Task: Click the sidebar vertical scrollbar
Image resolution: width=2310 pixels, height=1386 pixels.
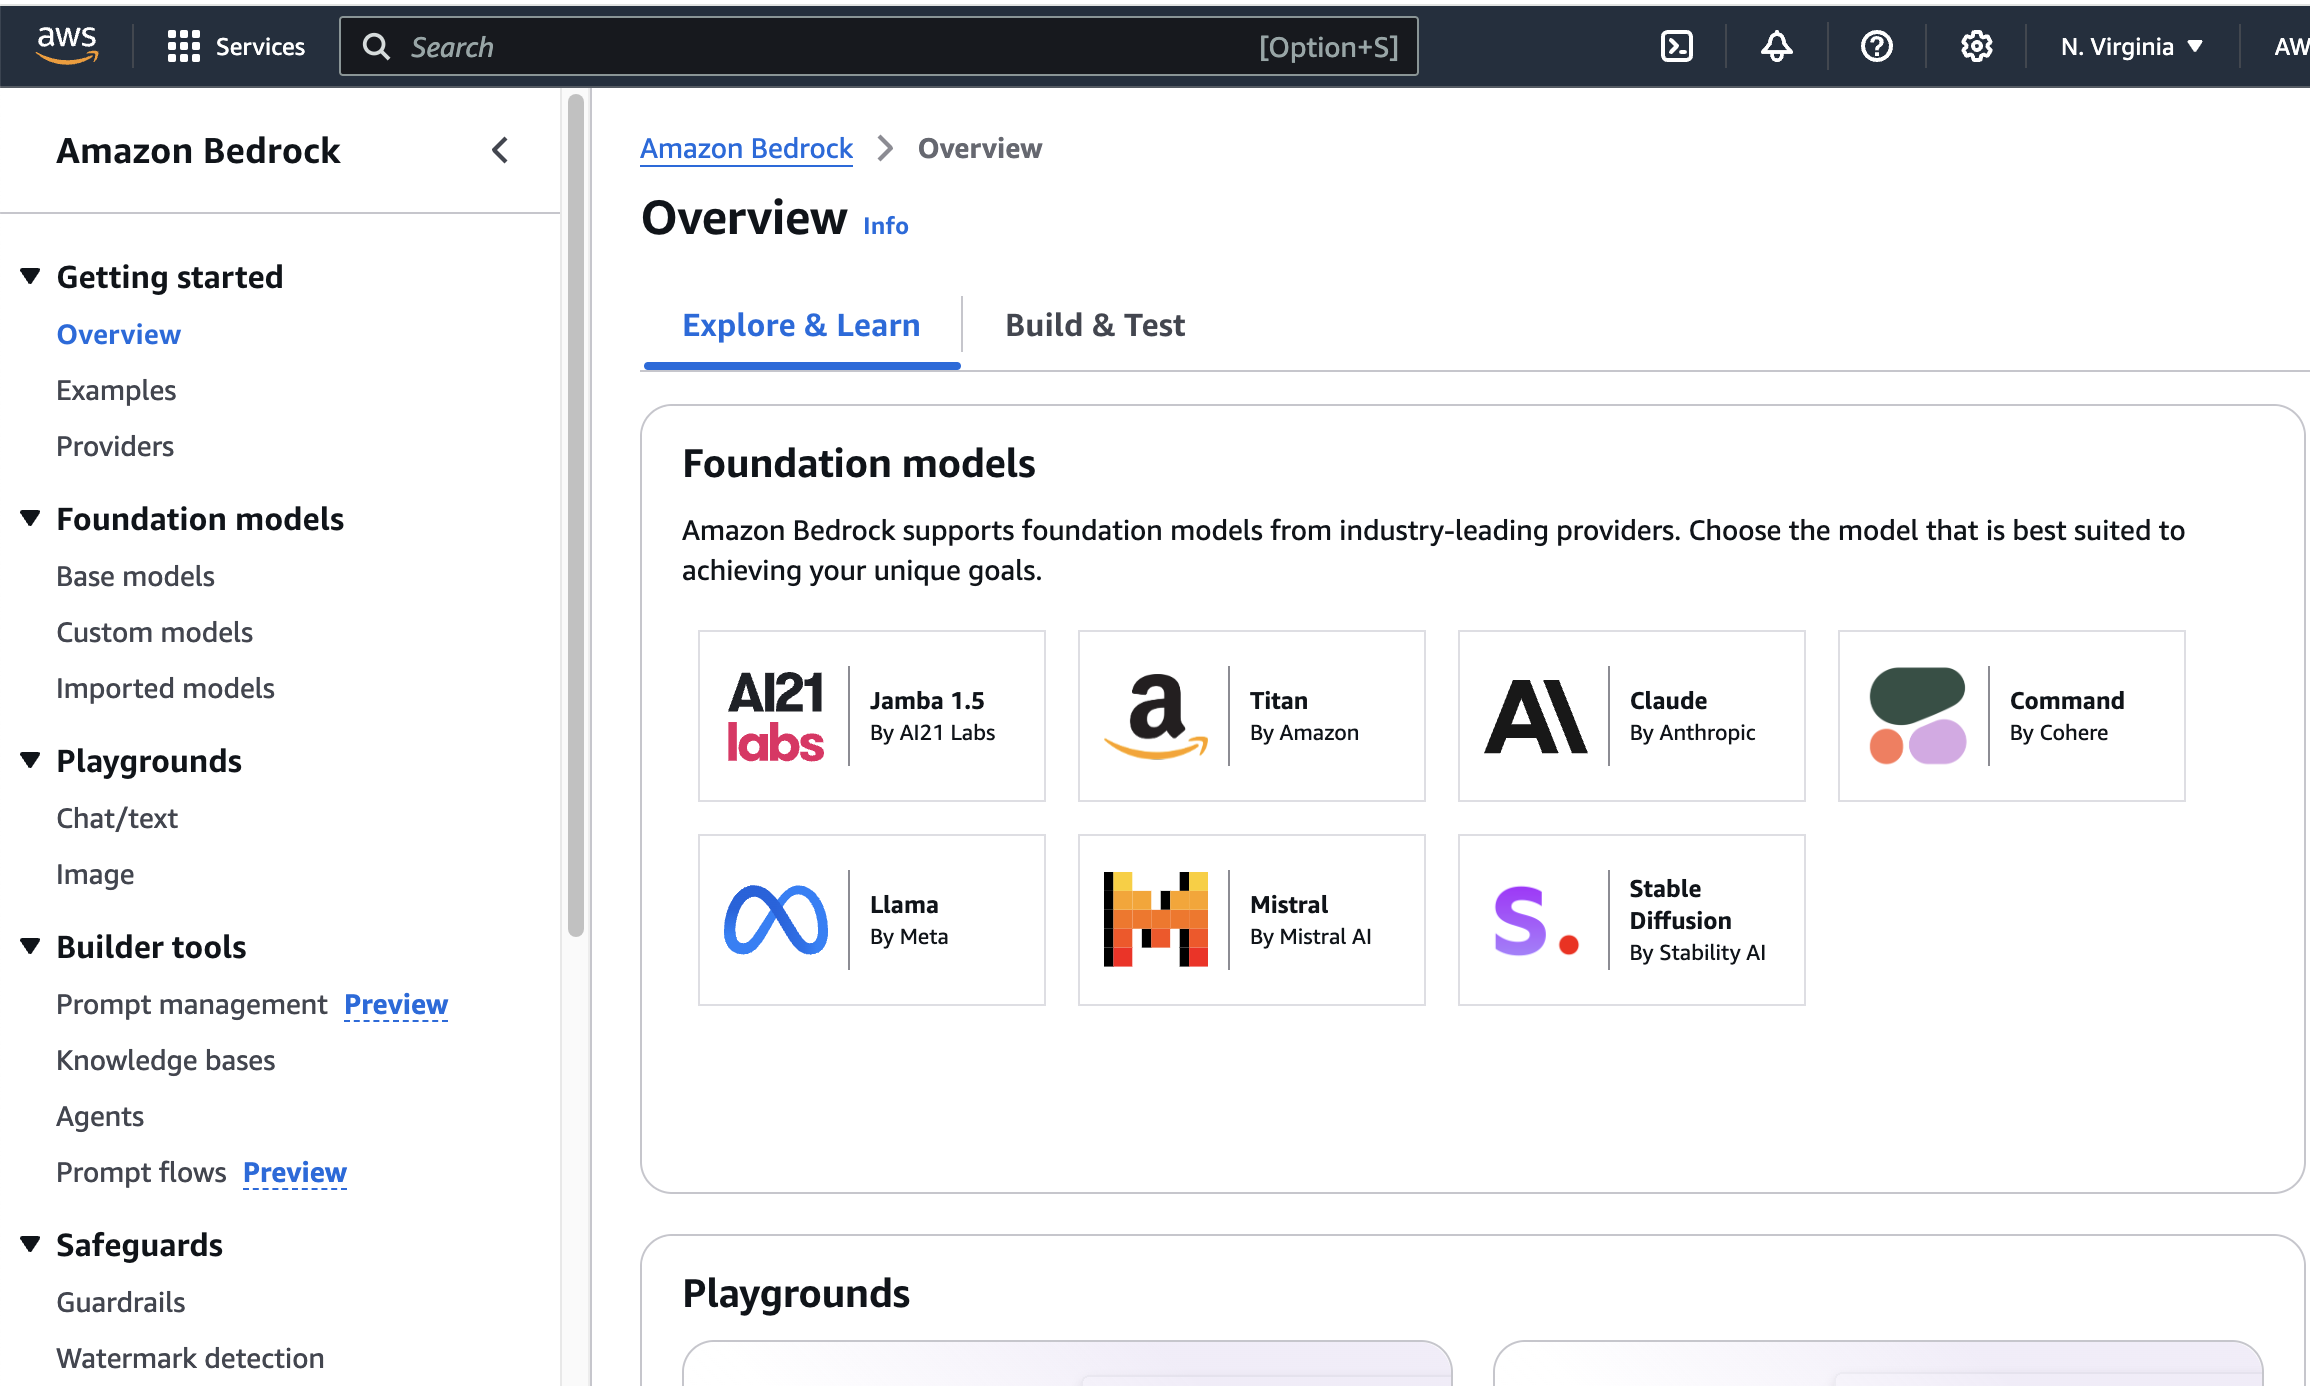Action: click(x=575, y=515)
